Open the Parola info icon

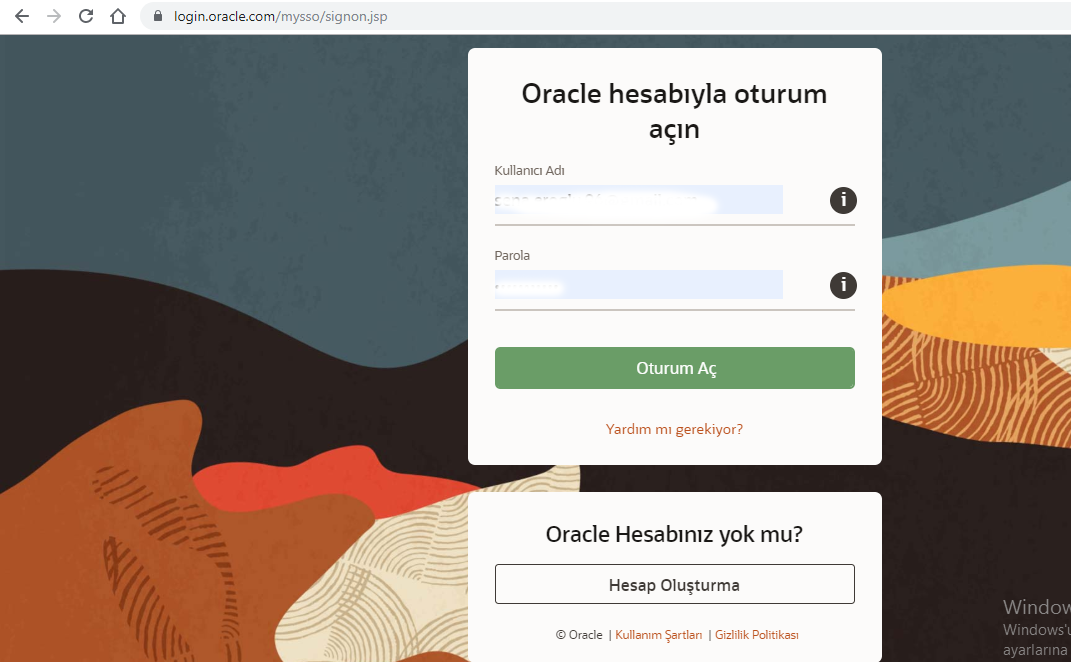(843, 285)
